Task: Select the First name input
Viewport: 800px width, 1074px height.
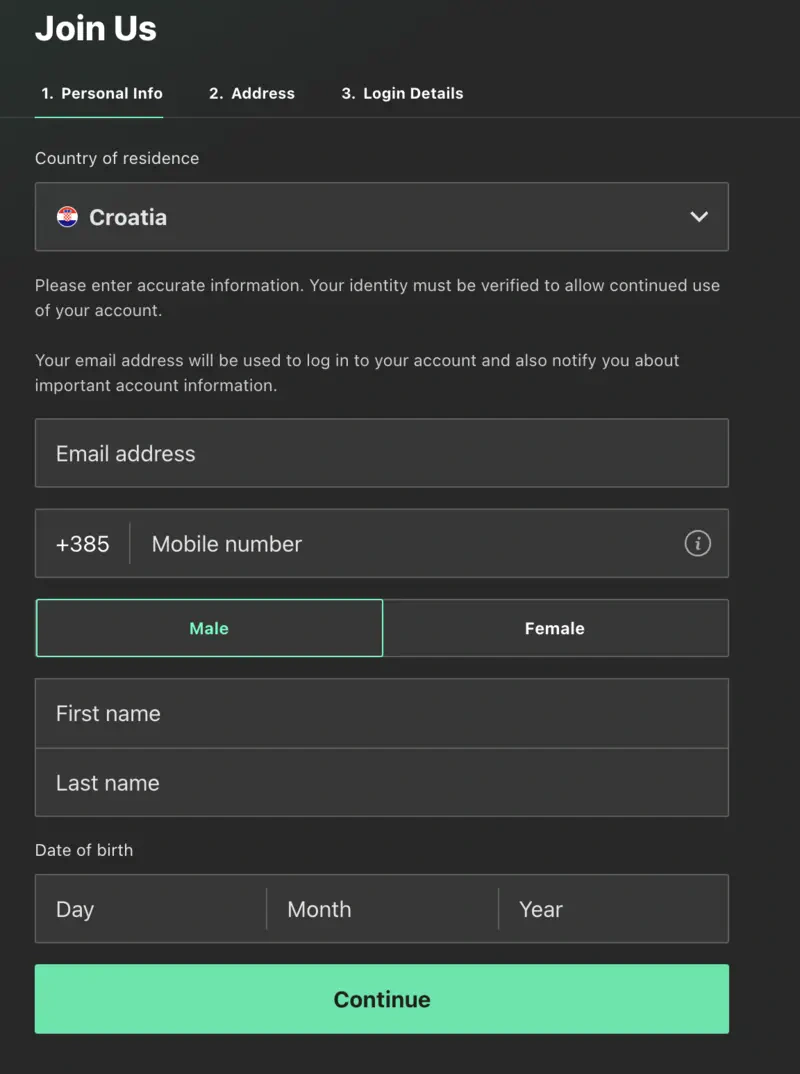Action: [x=381, y=713]
